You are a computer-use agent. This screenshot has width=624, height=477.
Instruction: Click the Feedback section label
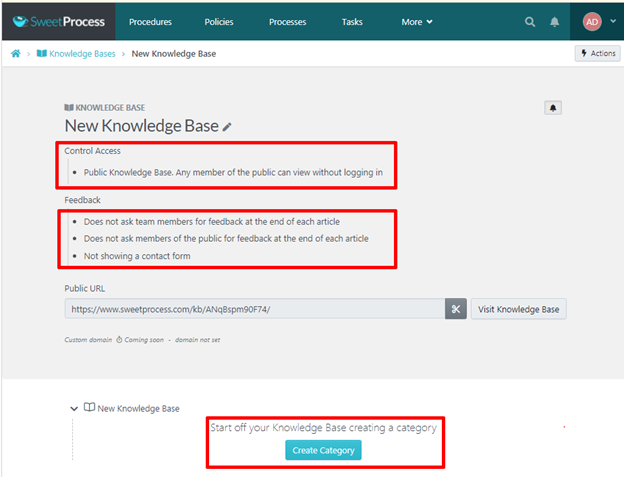82,200
